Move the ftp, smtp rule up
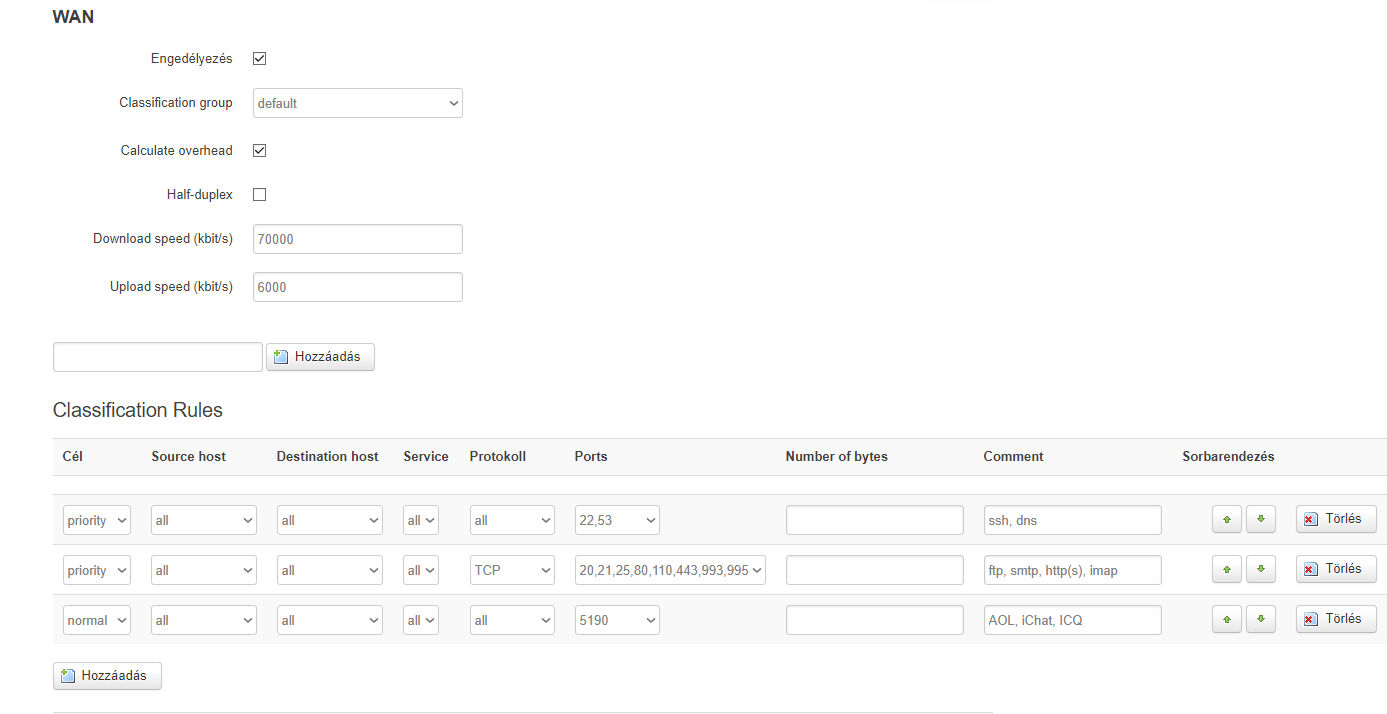 [x=1227, y=570]
